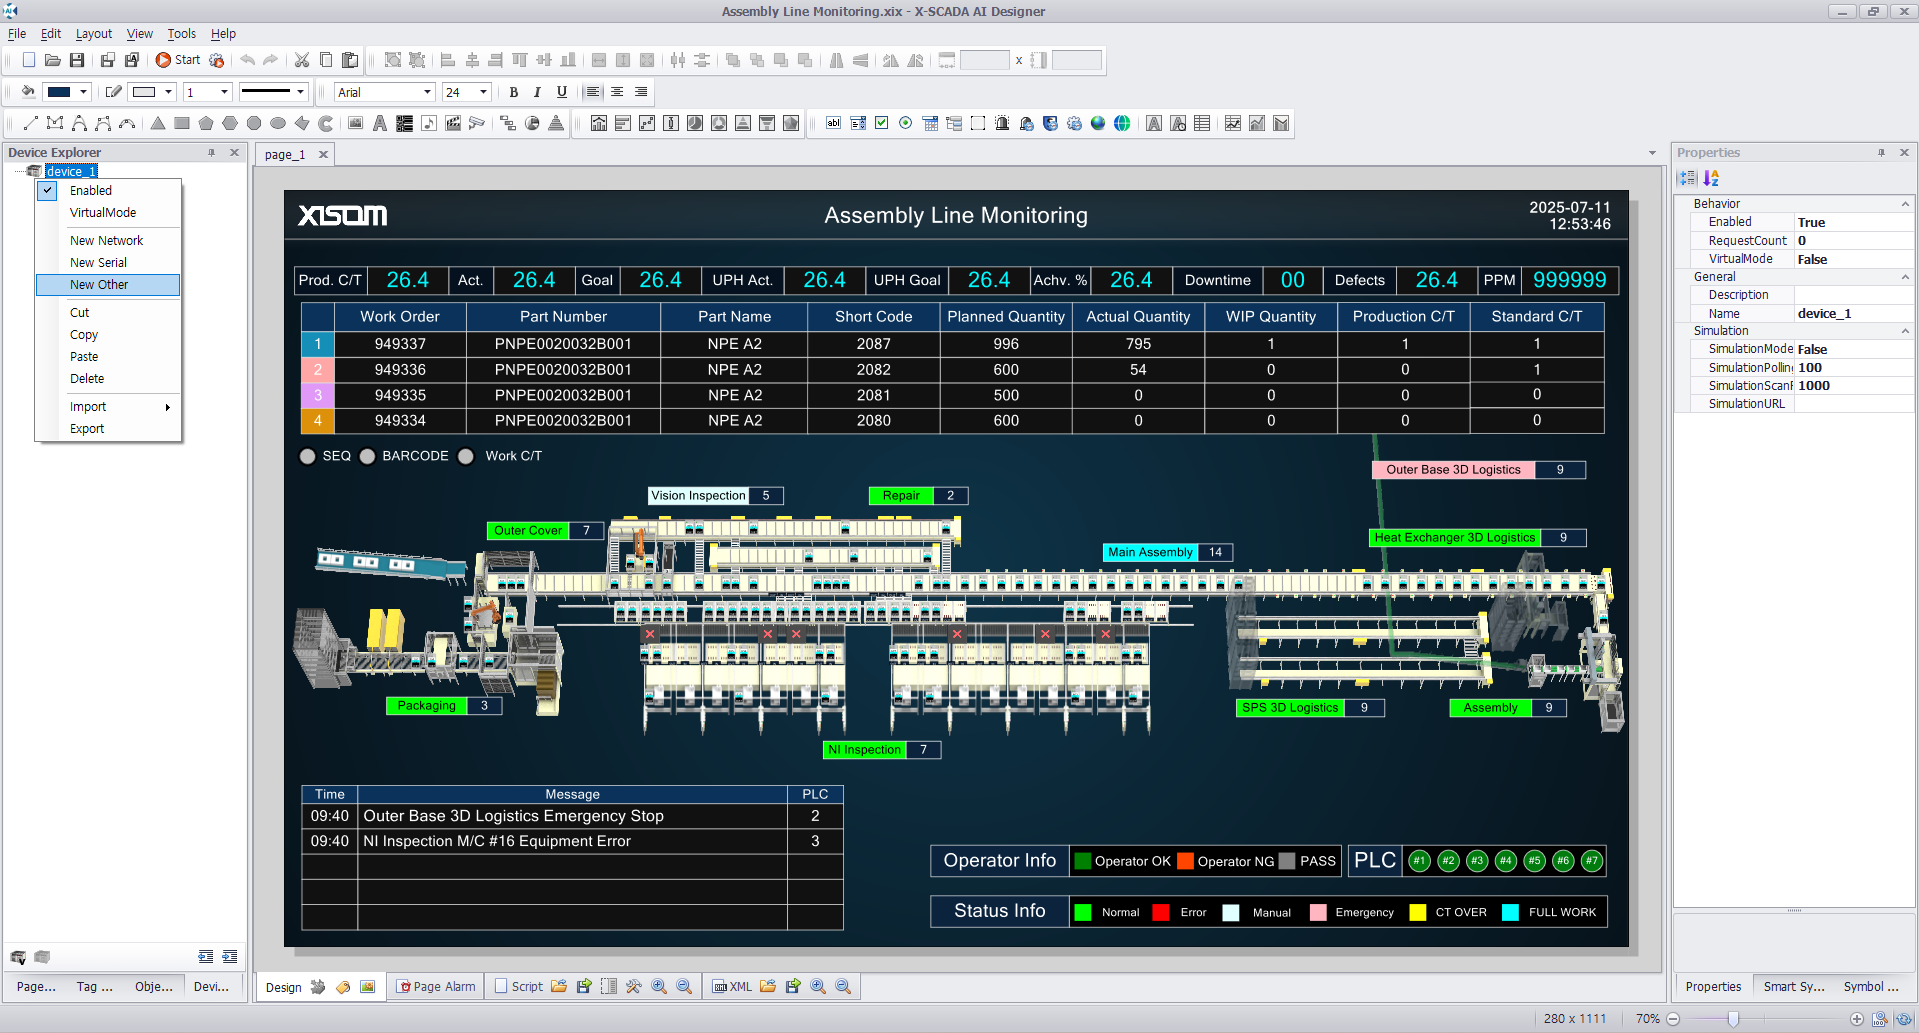Sort properties alphabetically icon

(1711, 178)
